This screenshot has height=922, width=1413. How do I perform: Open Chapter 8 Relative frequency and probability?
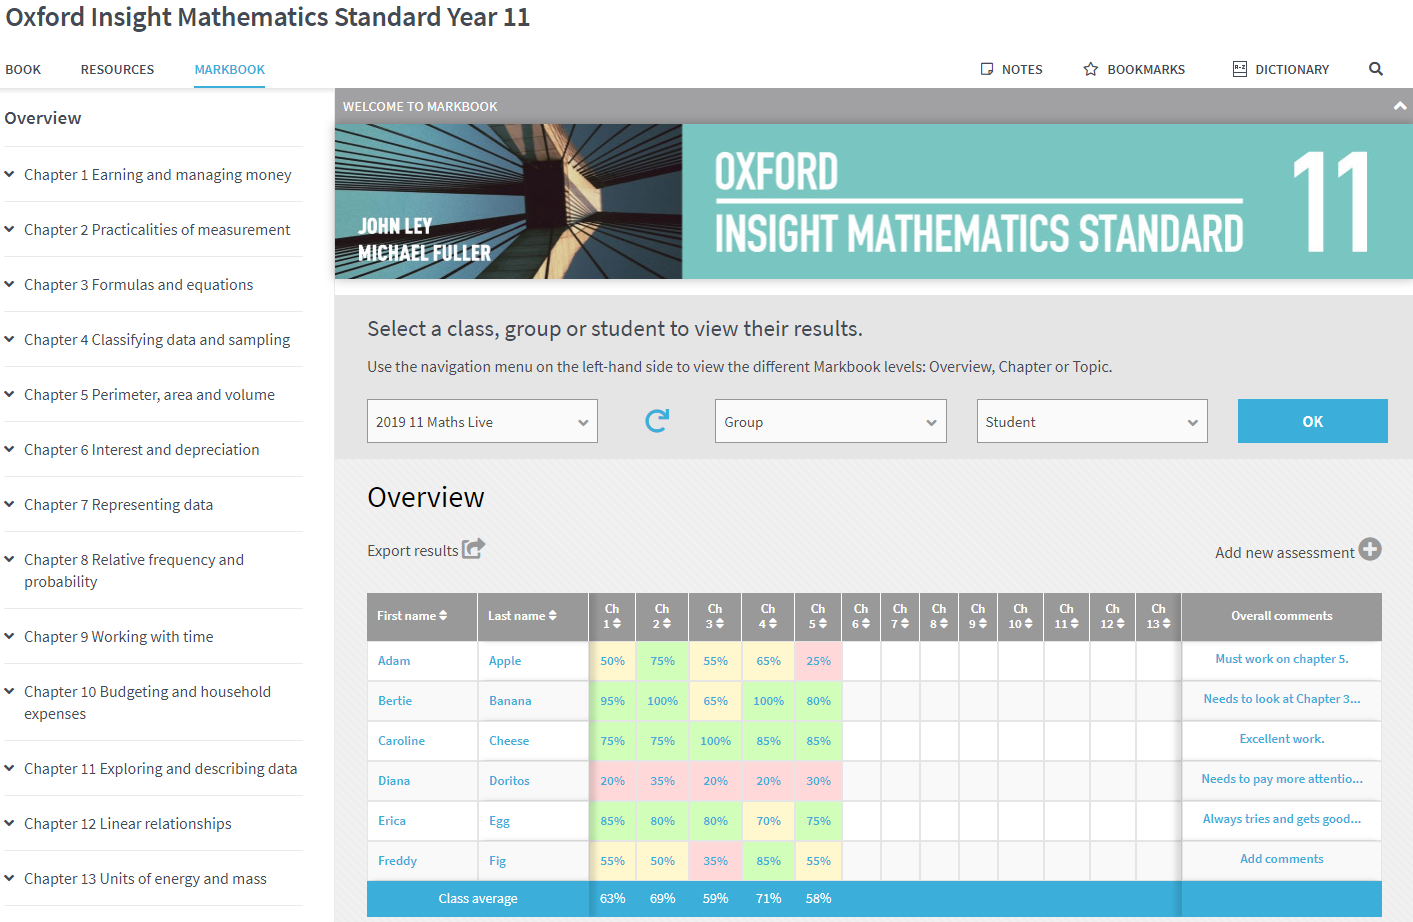point(134,570)
